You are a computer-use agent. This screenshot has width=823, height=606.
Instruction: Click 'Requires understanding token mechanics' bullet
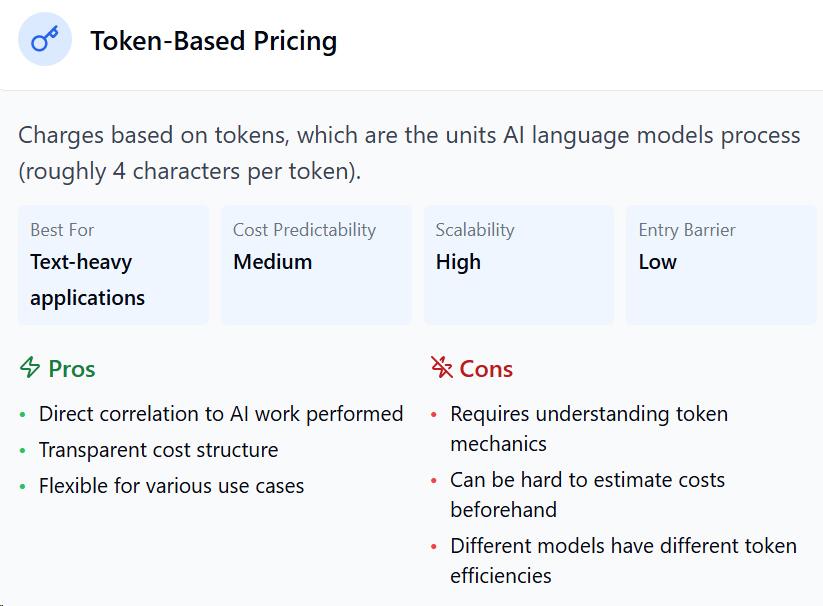(x=589, y=429)
